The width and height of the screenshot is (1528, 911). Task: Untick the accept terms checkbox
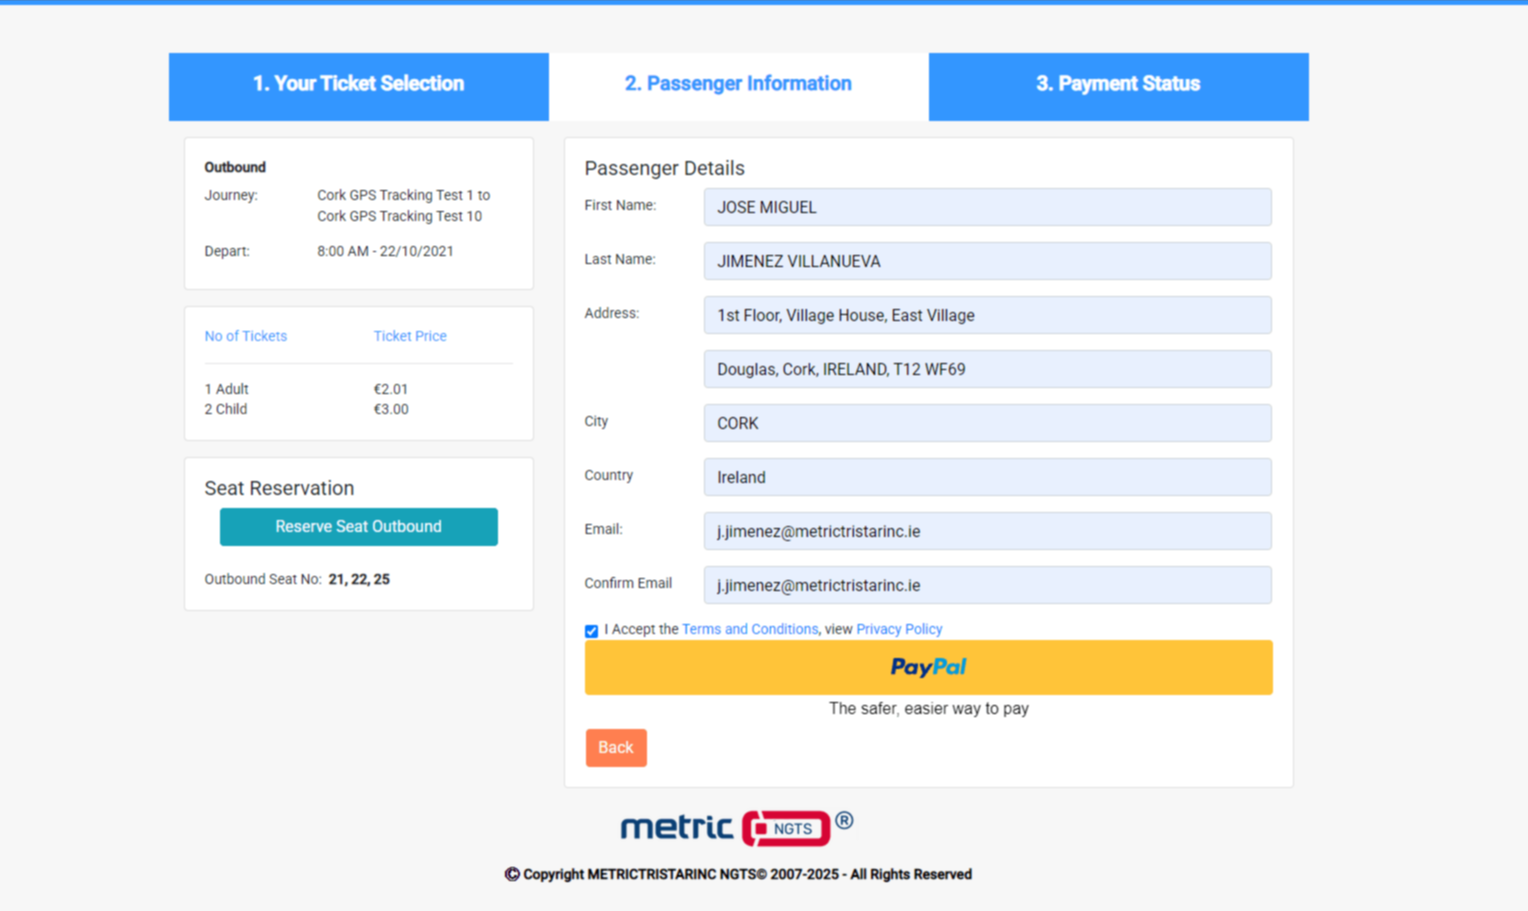(x=592, y=631)
